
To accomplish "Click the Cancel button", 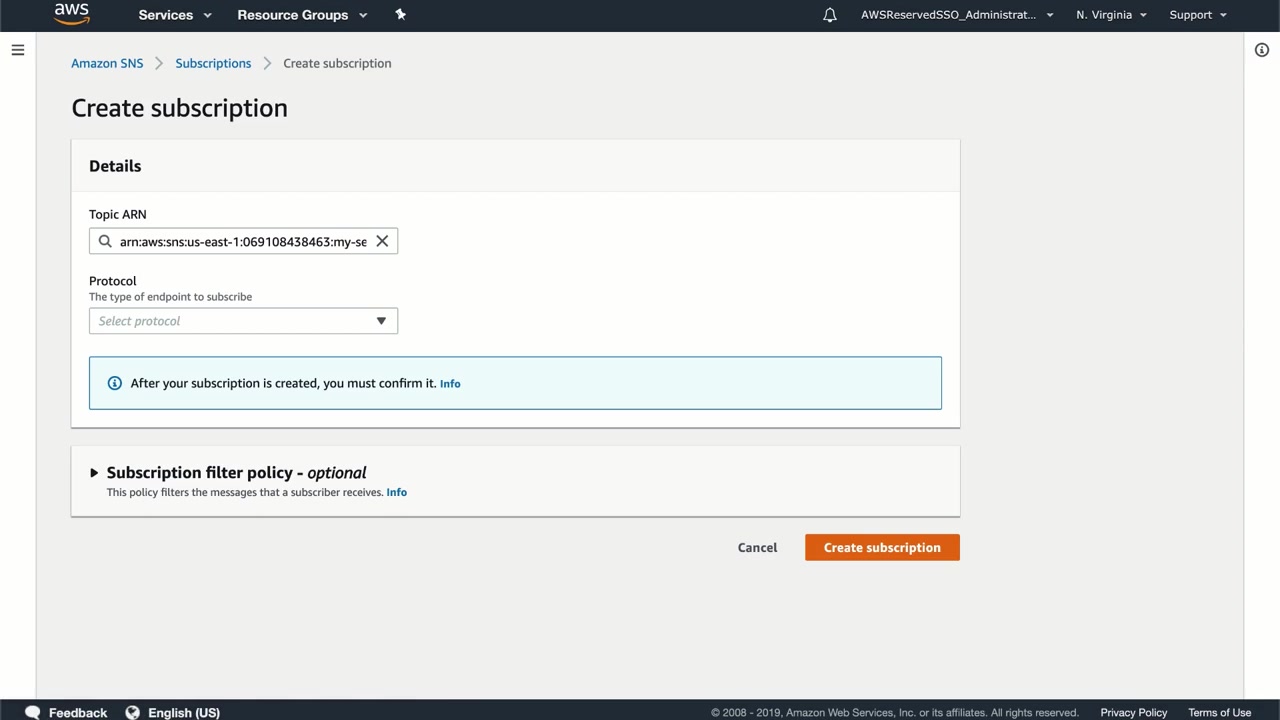I will 757,547.
